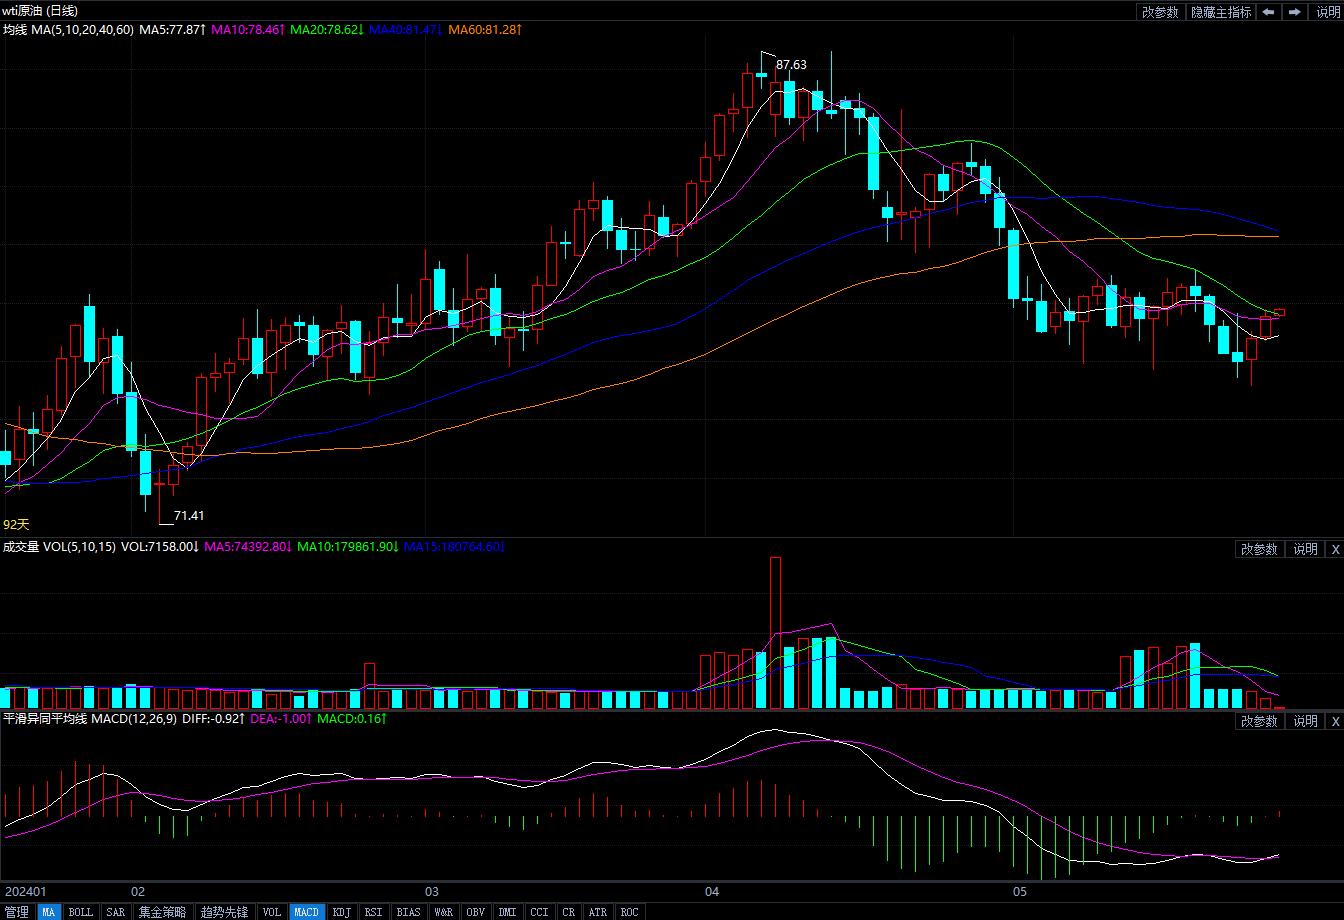Select the 集金策略 indicator tab
This screenshot has height=920, width=1344.
162,912
